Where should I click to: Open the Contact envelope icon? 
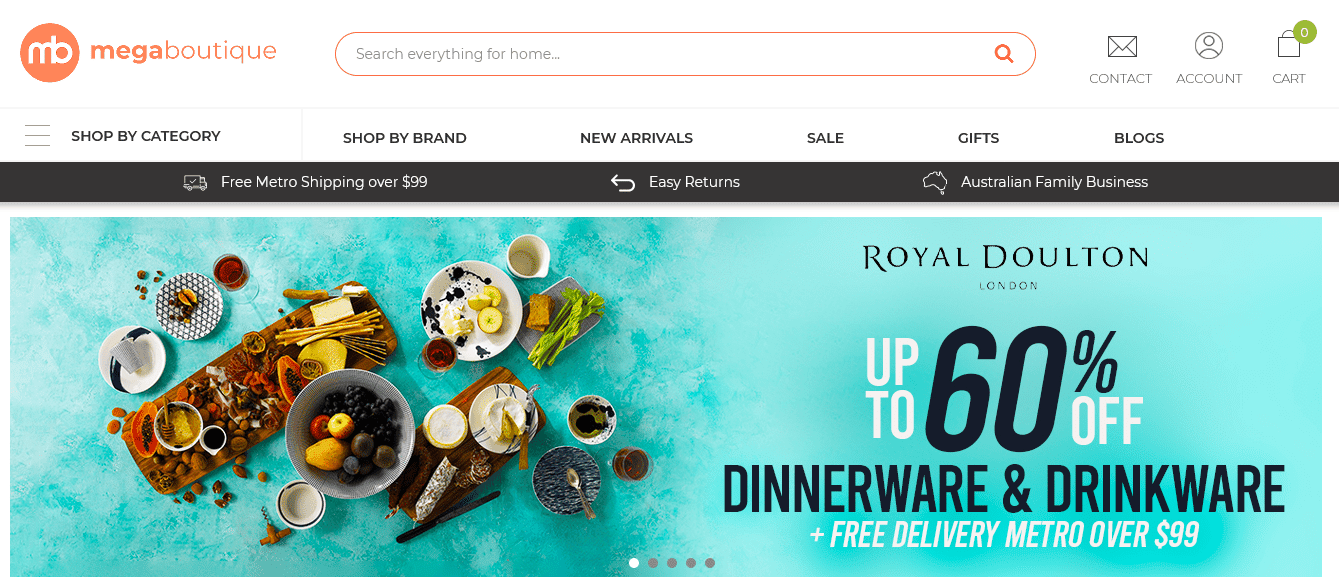click(1122, 46)
